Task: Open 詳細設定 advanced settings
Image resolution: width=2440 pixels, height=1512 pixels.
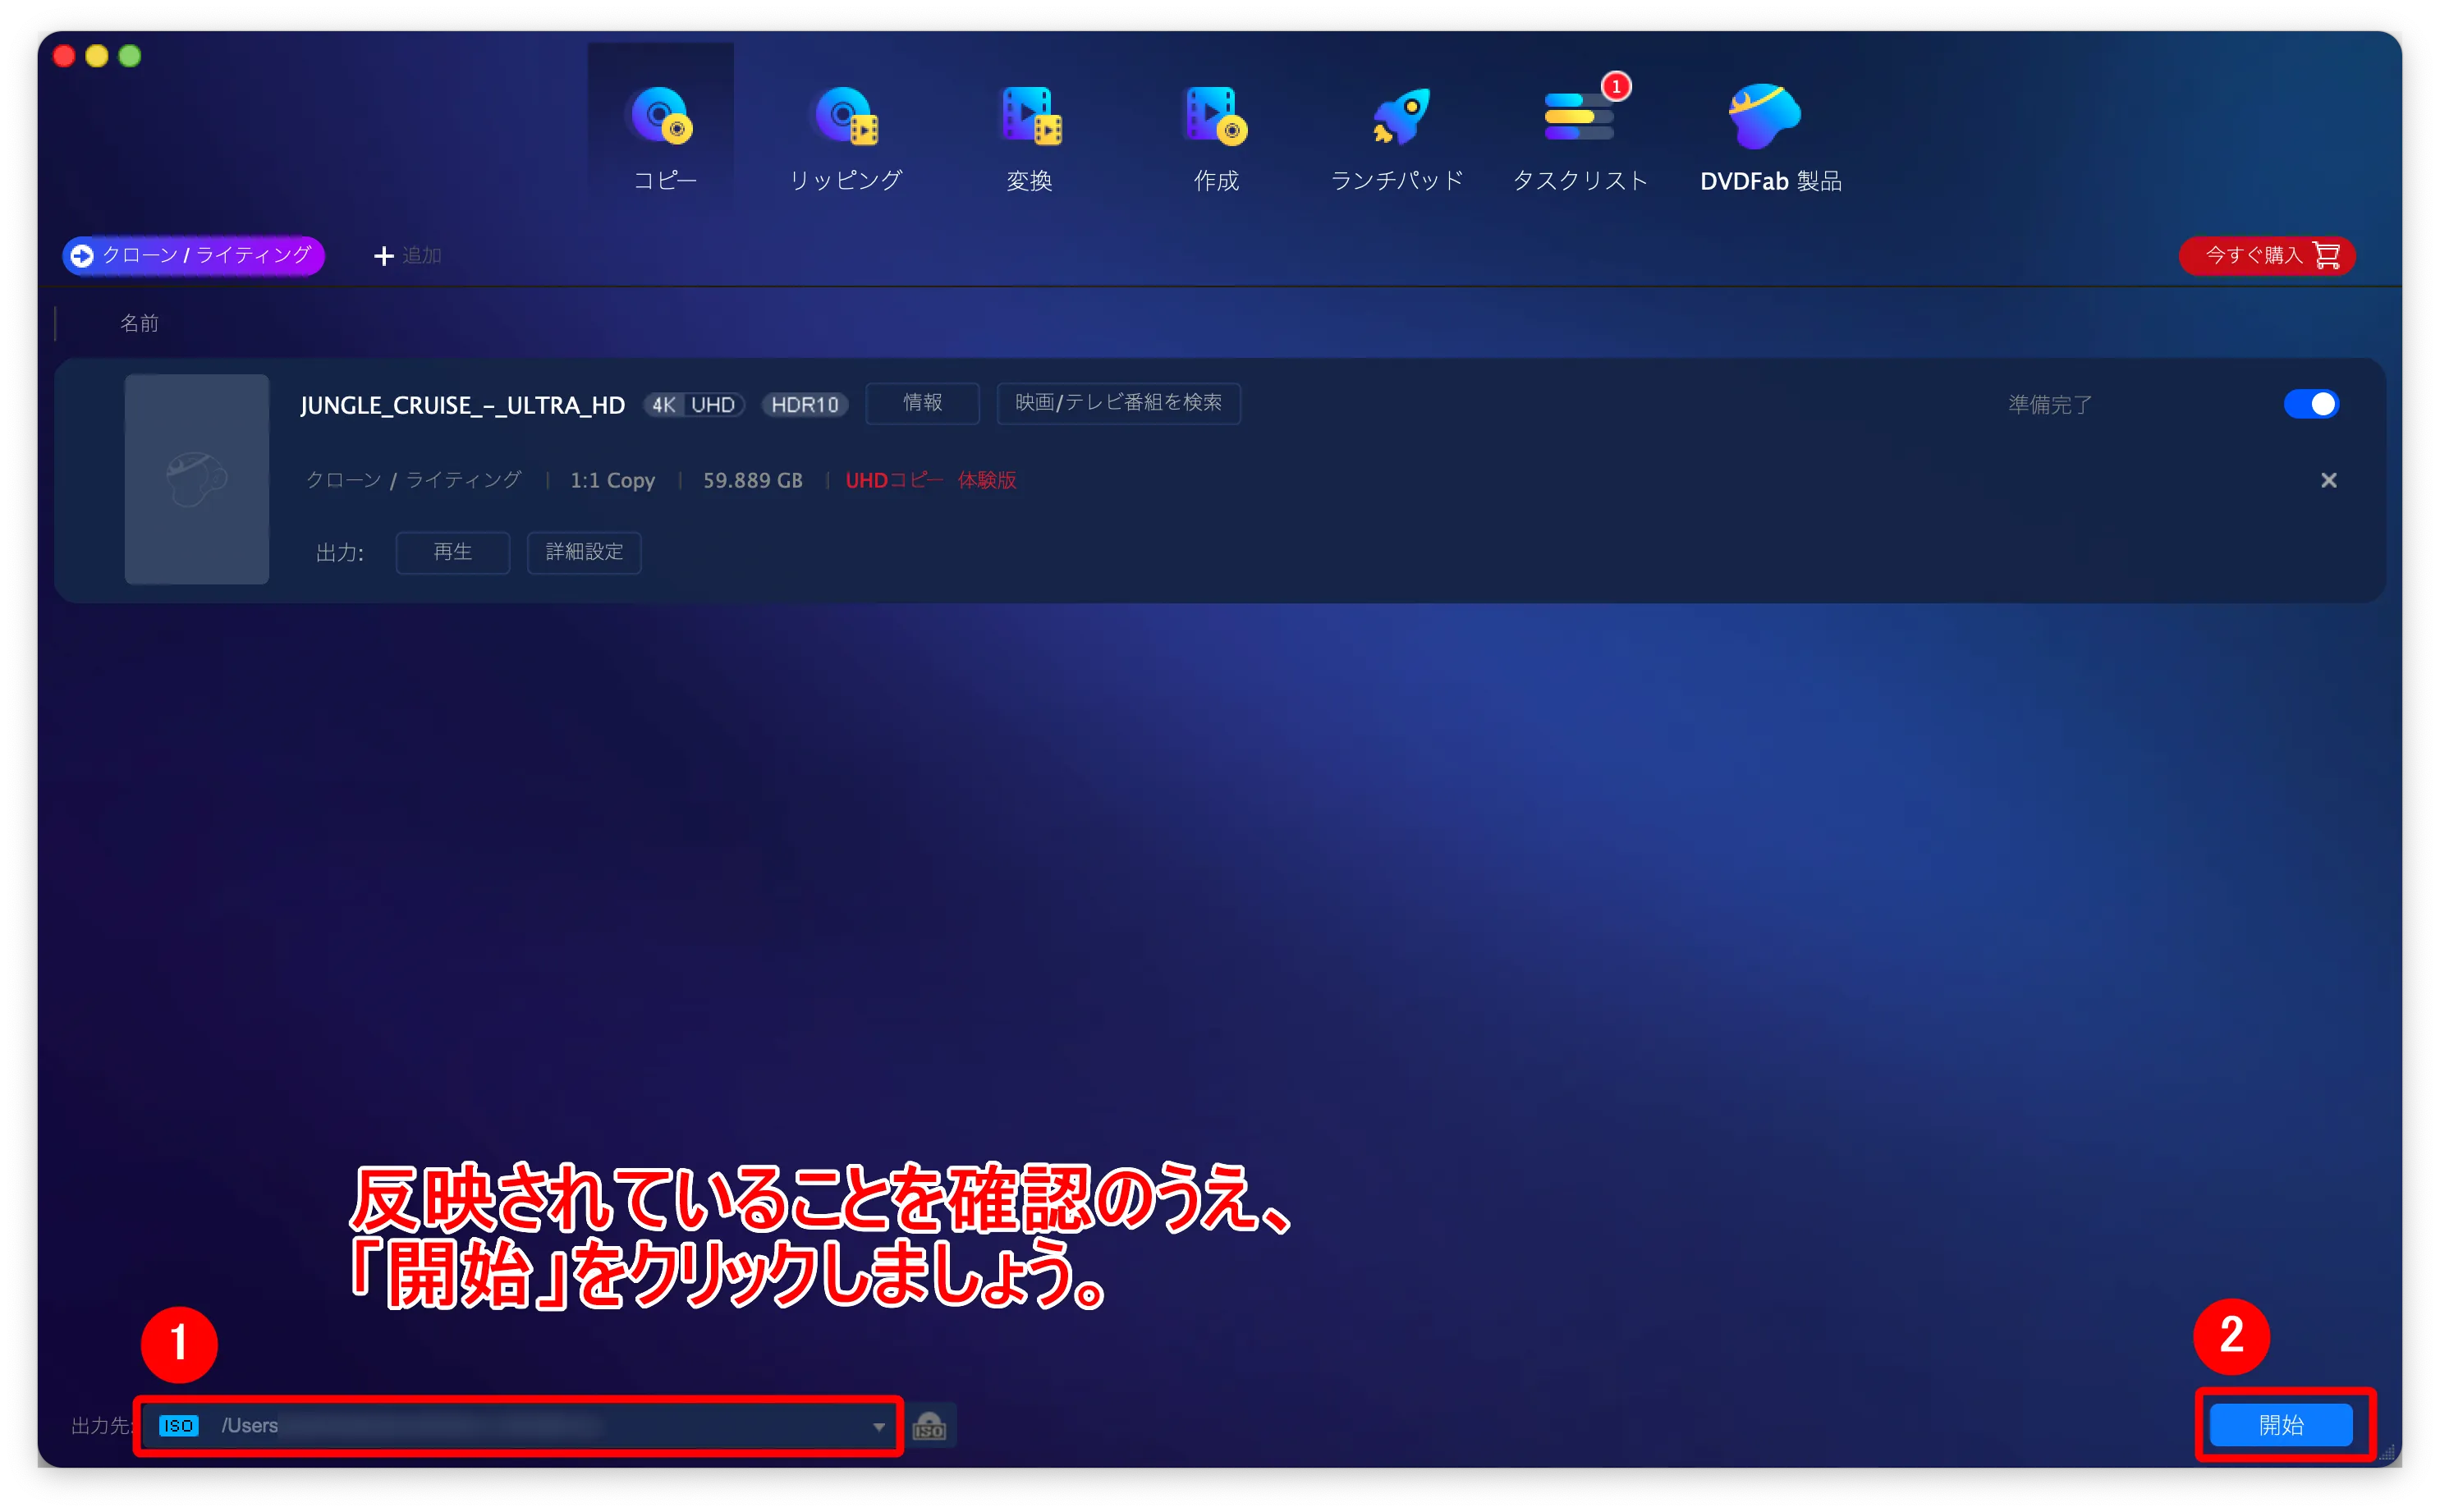Action: 583,552
